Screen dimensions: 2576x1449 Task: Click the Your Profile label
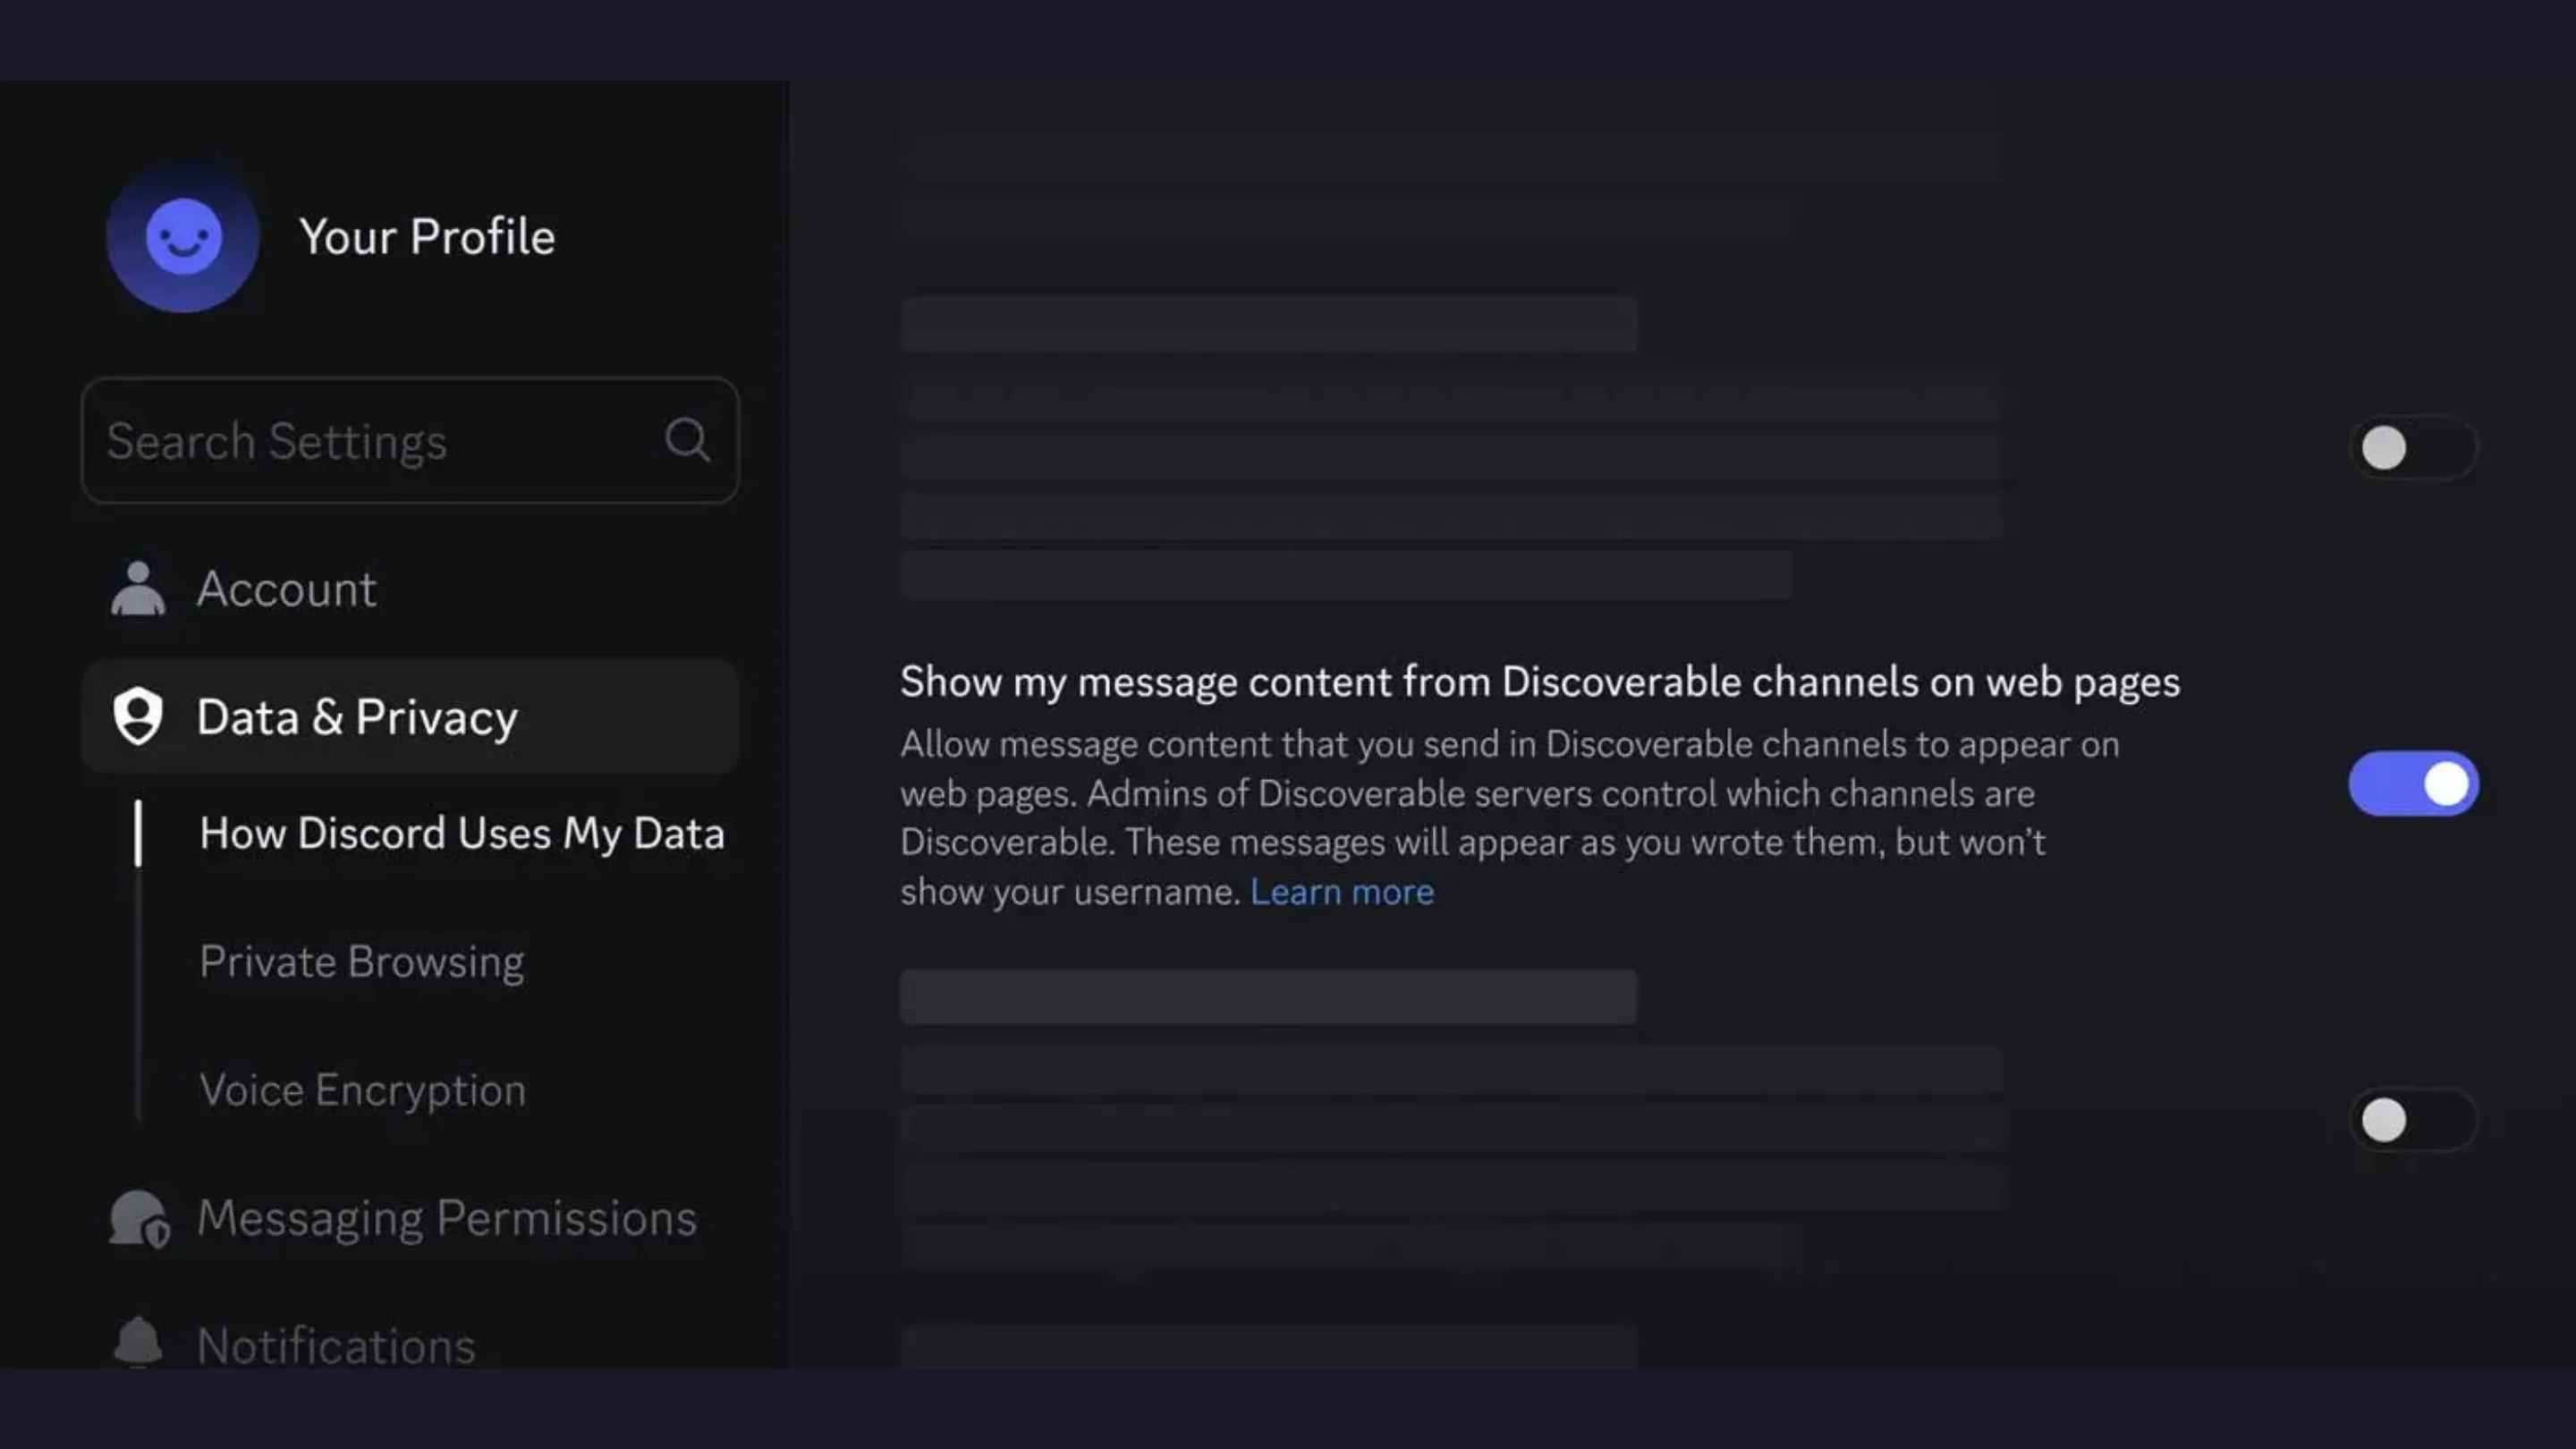(427, 237)
